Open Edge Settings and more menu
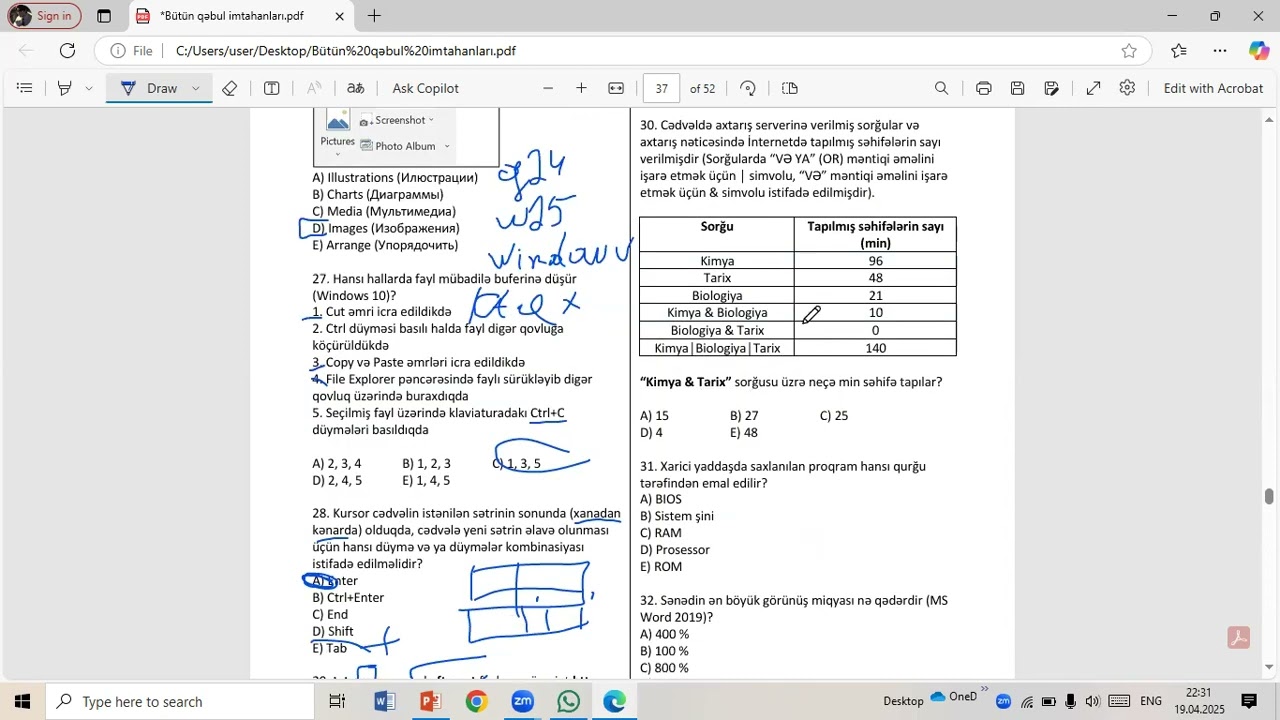The height and width of the screenshot is (720, 1280). coord(1220,51)
